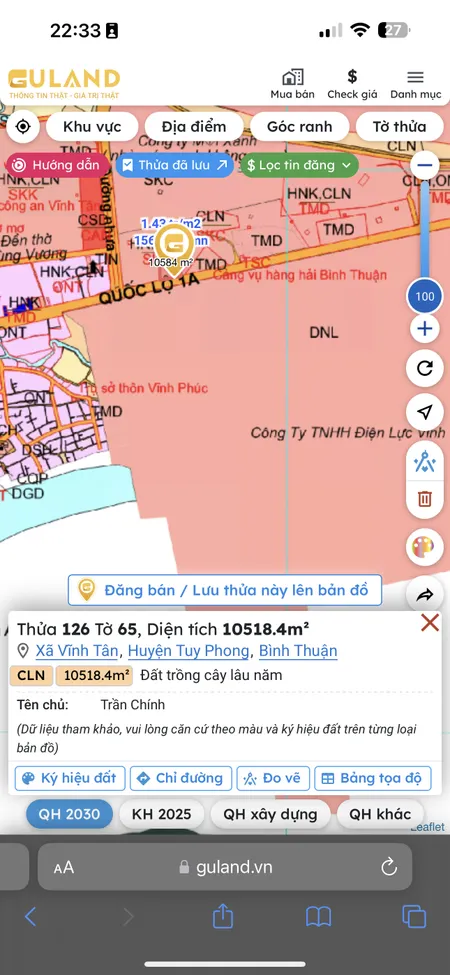The image size is (450, 975).
Task: Tap Cảng vụ hàng hải Bình Thuận label
Action: point(300,275)
